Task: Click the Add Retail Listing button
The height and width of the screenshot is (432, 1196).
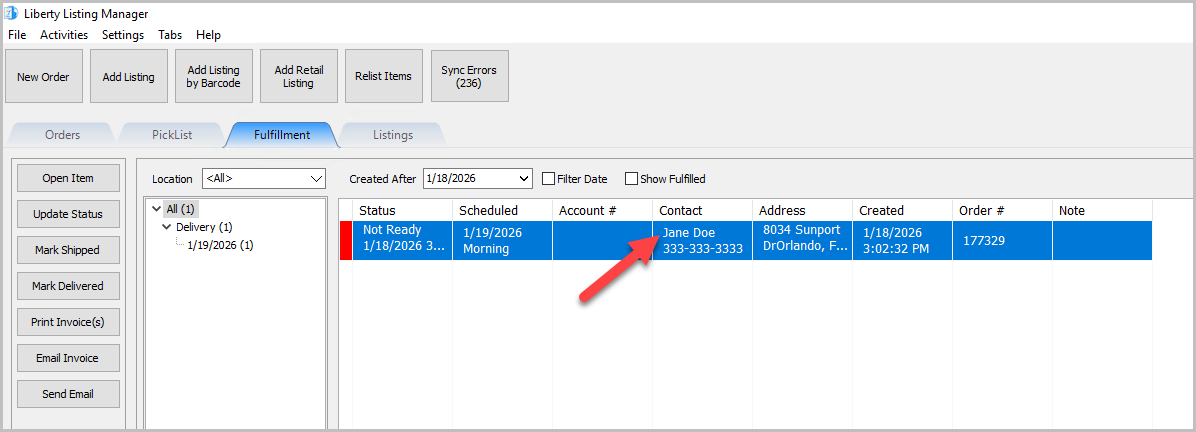Action: (x=298, y=76)
